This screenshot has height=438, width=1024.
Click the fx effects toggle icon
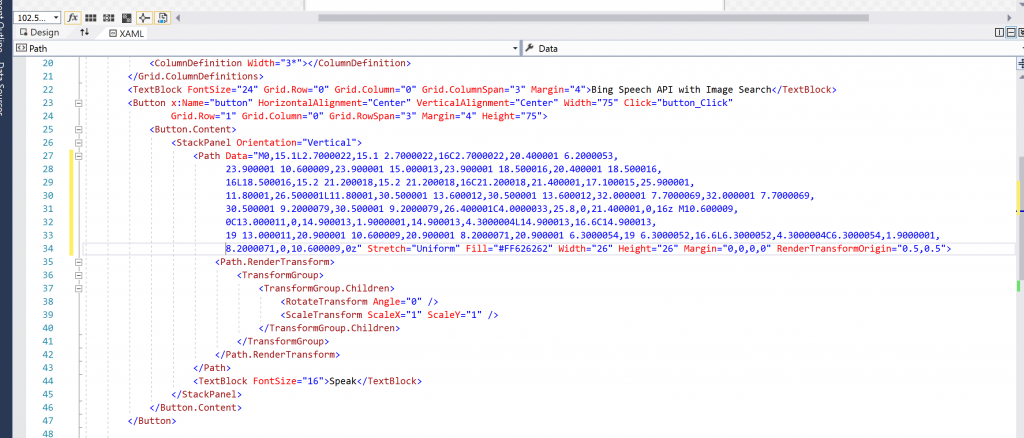74,17
